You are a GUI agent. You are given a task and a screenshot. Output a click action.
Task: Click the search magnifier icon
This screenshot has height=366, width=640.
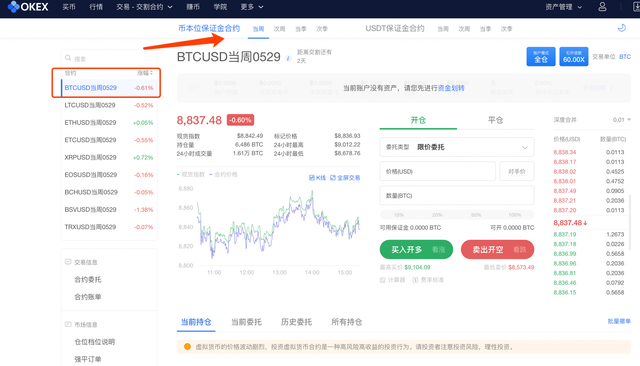click(x=68, y=58)
